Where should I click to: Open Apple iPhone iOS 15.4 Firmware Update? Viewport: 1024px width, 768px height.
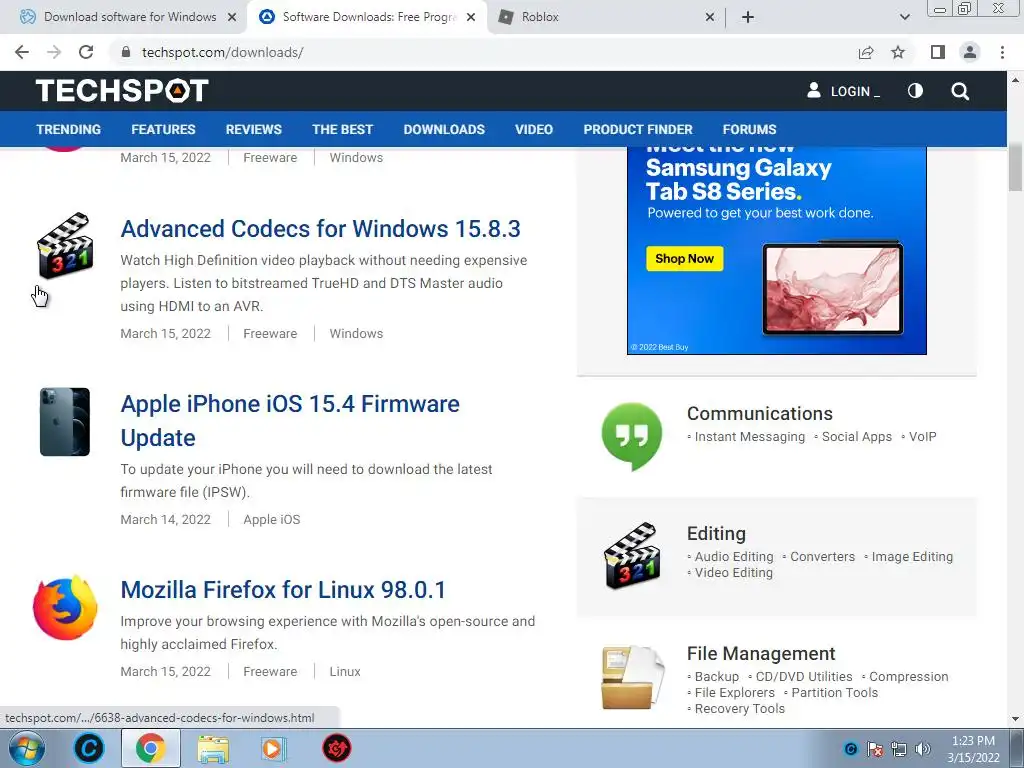tap(290, 421)
